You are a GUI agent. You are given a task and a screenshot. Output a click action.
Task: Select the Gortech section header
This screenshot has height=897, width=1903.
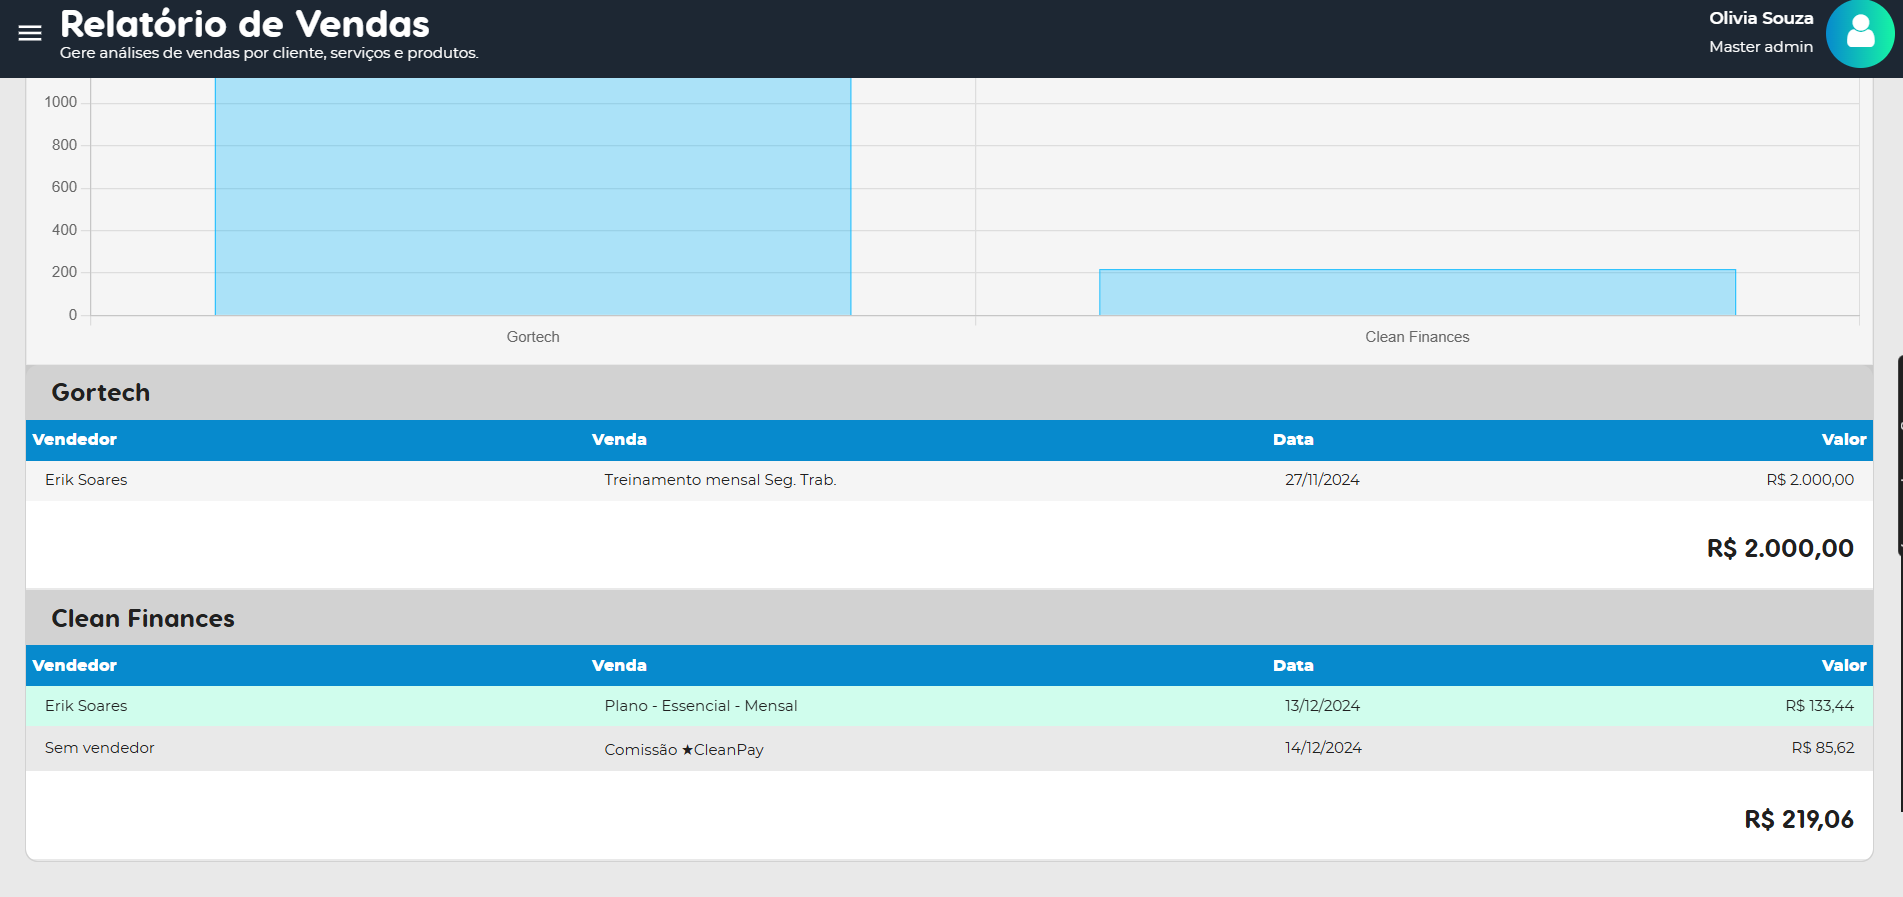click(x=101, y=393)
